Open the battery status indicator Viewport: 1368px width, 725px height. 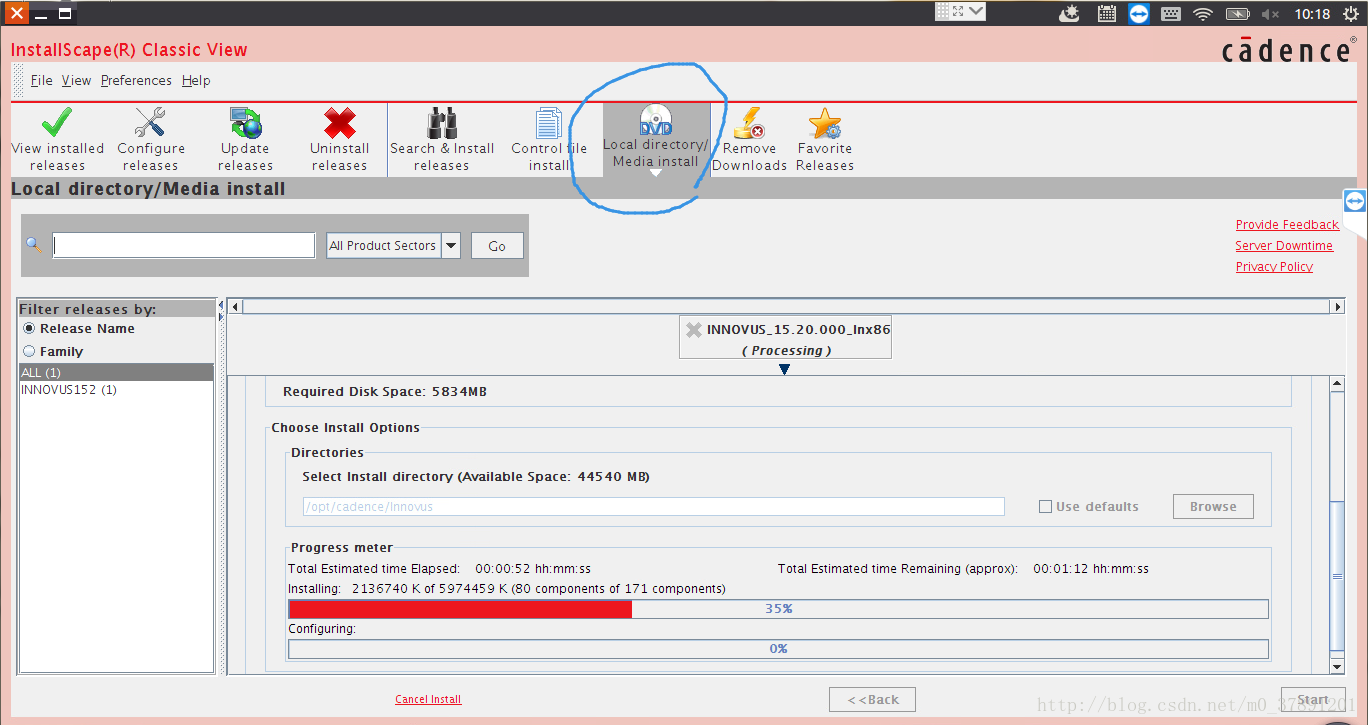coord(1237,14)
